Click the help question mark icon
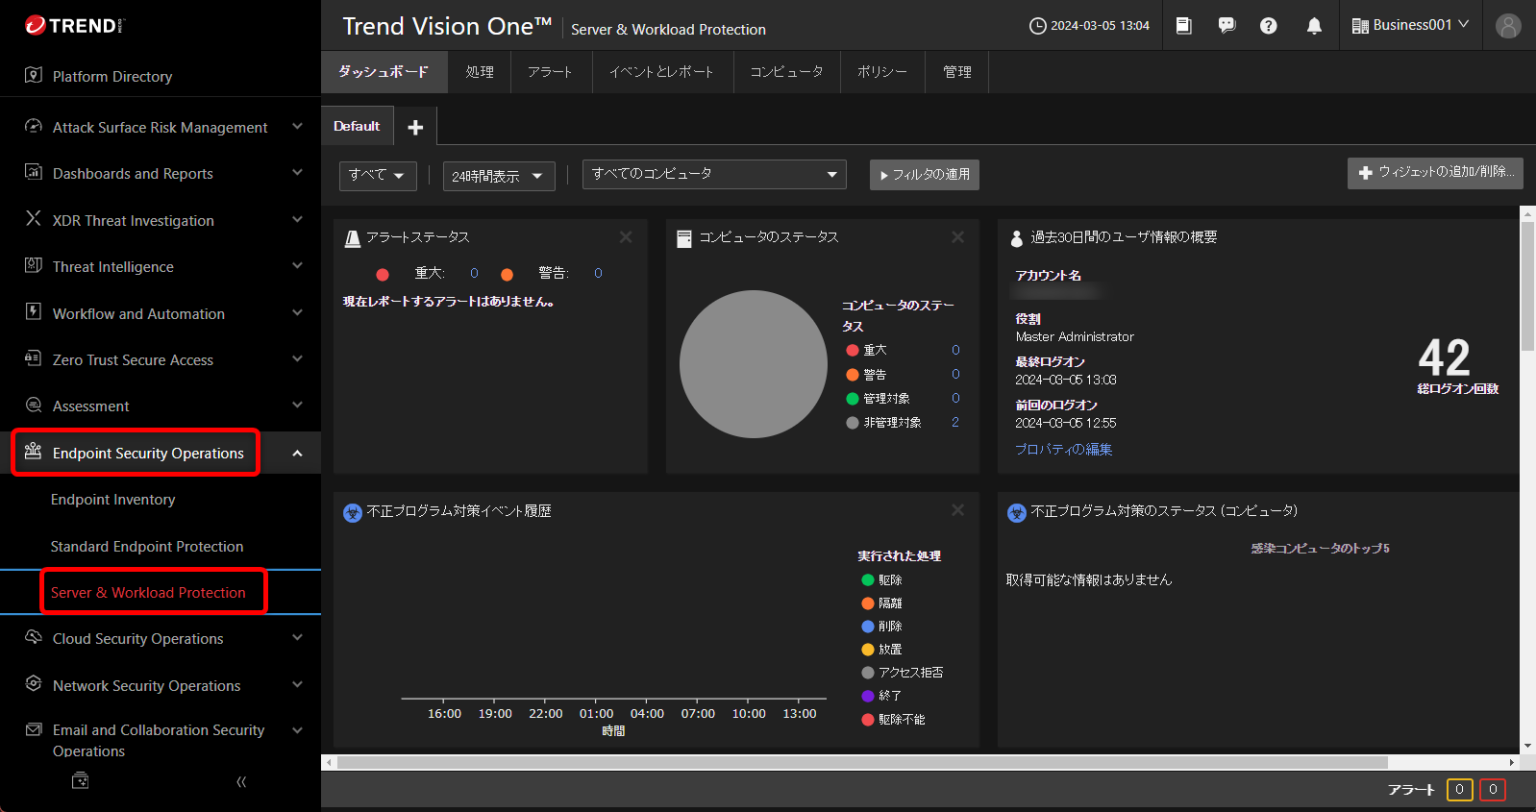Viewport: 1536px width, 812px height. tap(1269, 25)
